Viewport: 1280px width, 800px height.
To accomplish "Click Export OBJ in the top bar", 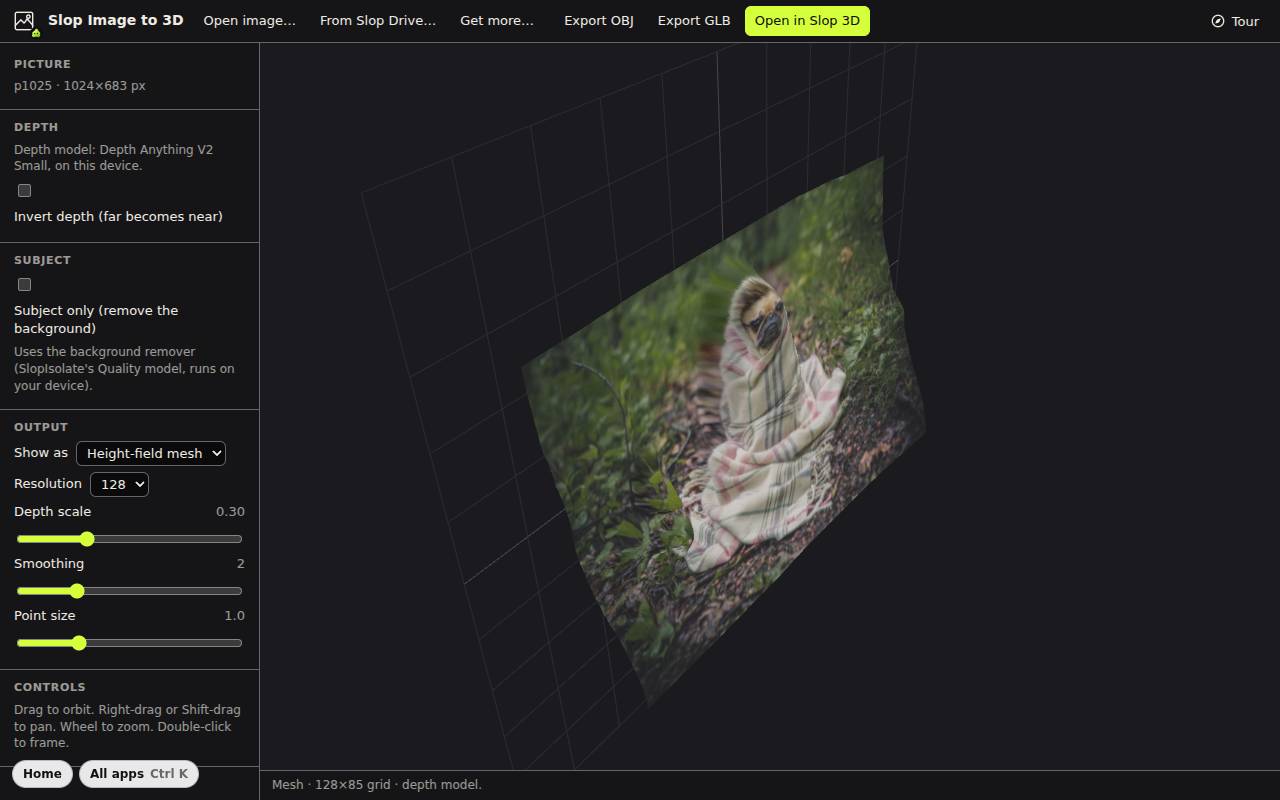I will pos(599,21).
